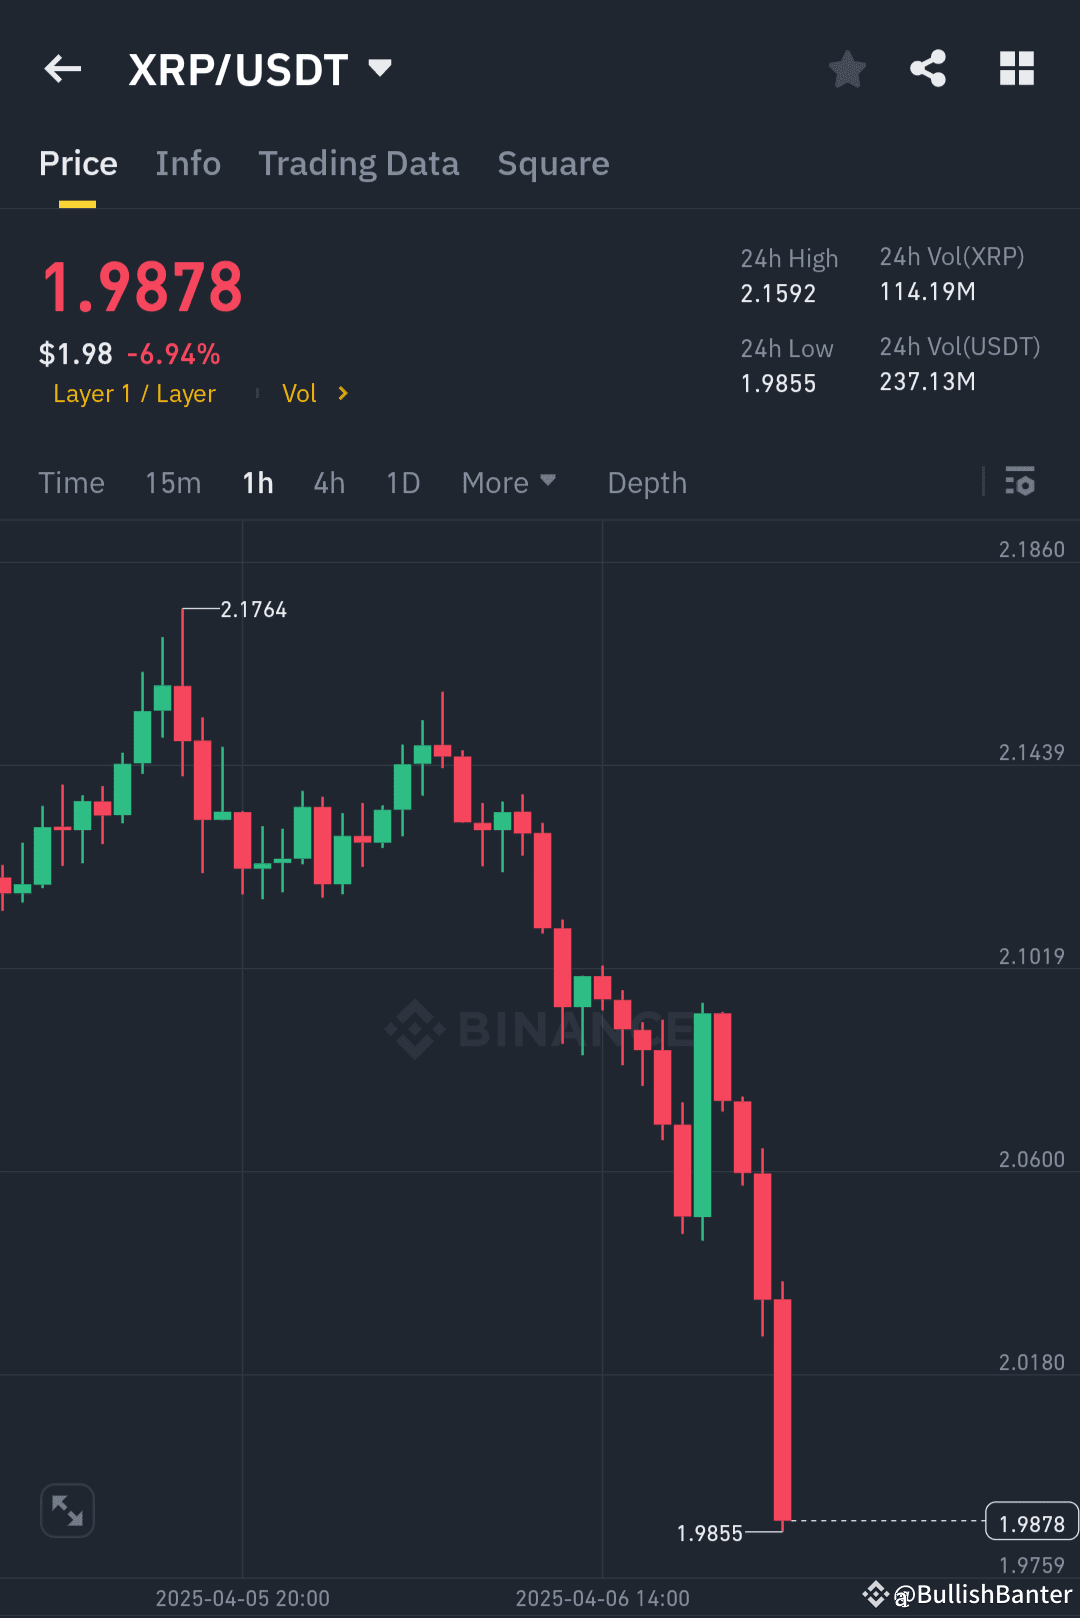Share the XRP/USDT chart
The height and width of the screenshot is (1618, 1080).
point(928,68)
